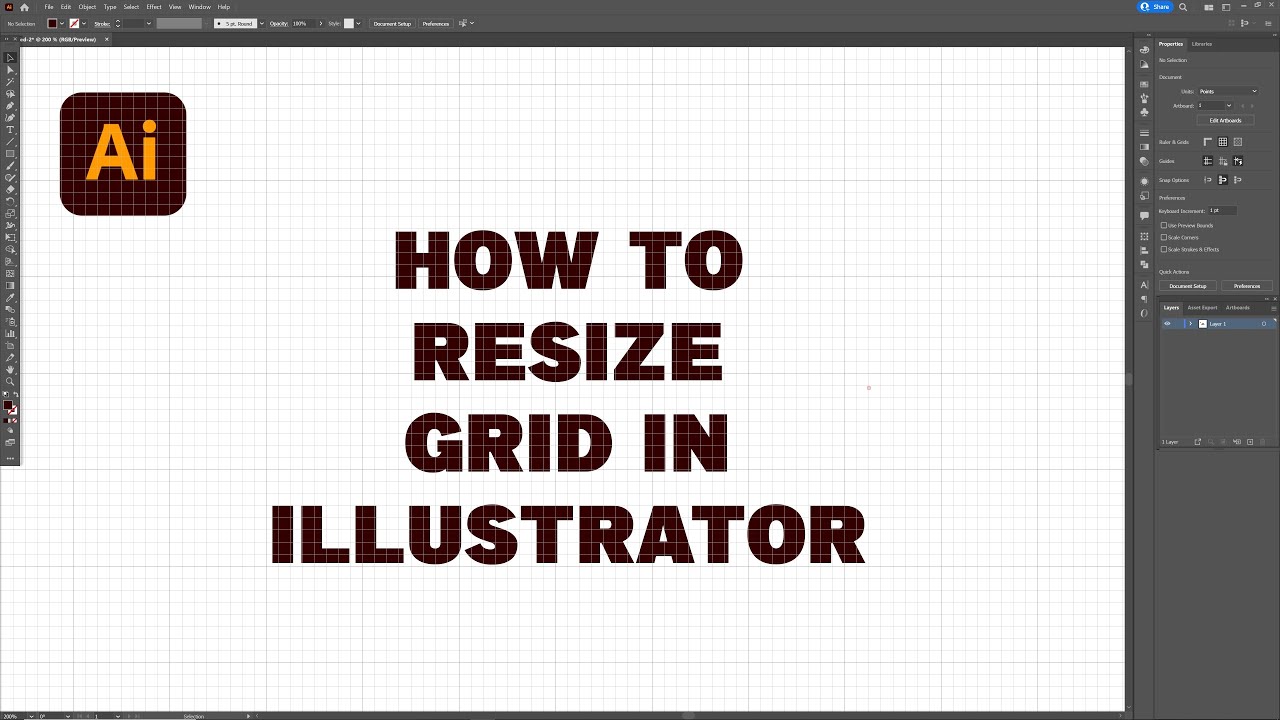This screenshot has height=720, width=1280.
Task: Hide Layer 1 with eye icon
Action: coord(1167,324)
